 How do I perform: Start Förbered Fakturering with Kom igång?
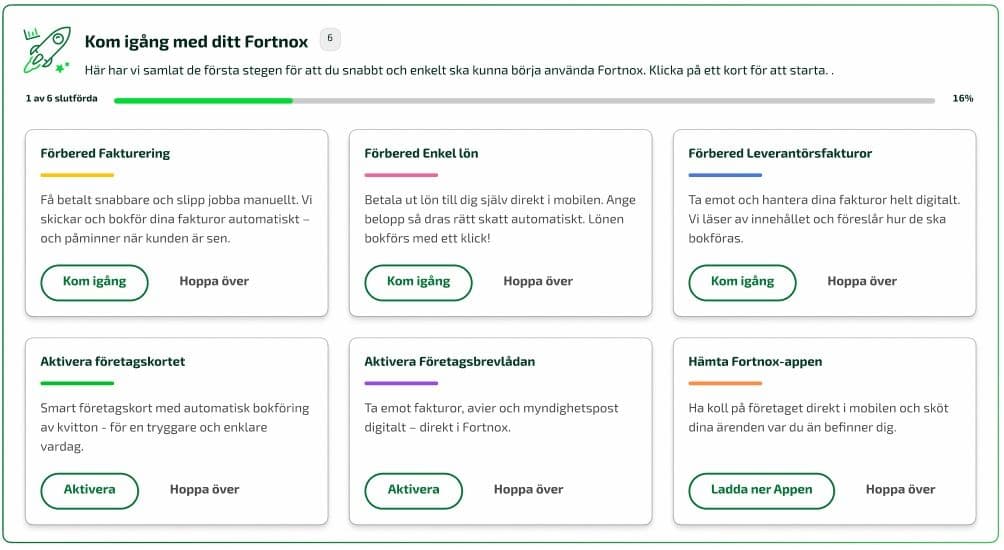(94, 282)
